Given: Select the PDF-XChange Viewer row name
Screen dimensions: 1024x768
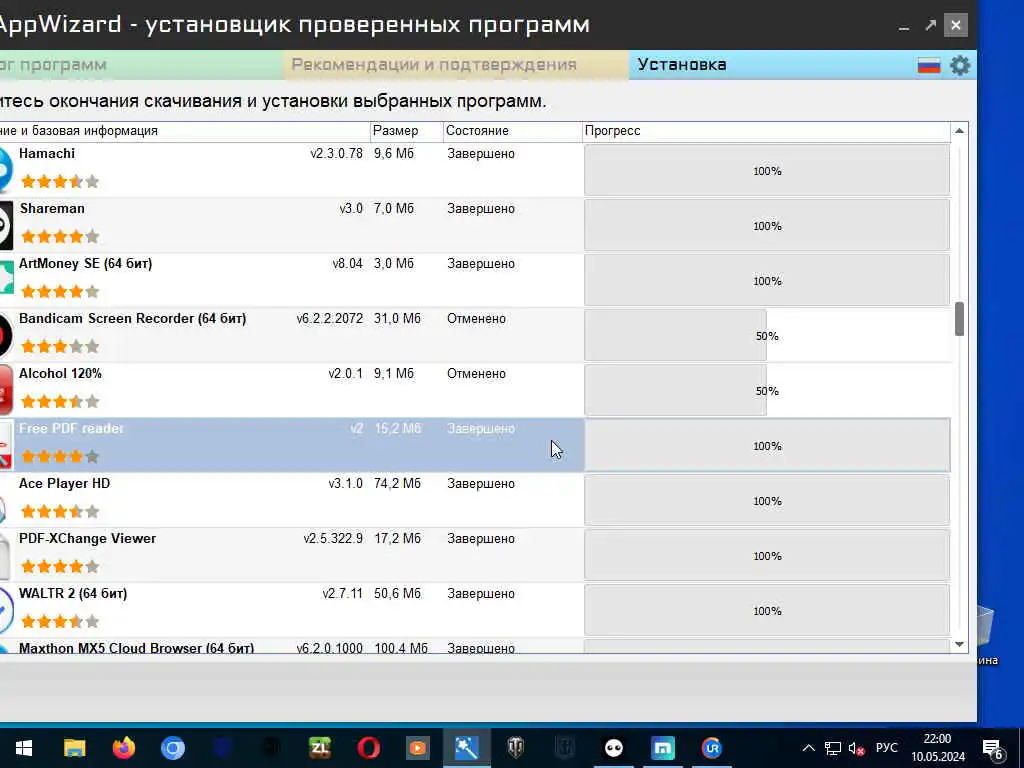Looking at the screenshot, I should 88,539.
